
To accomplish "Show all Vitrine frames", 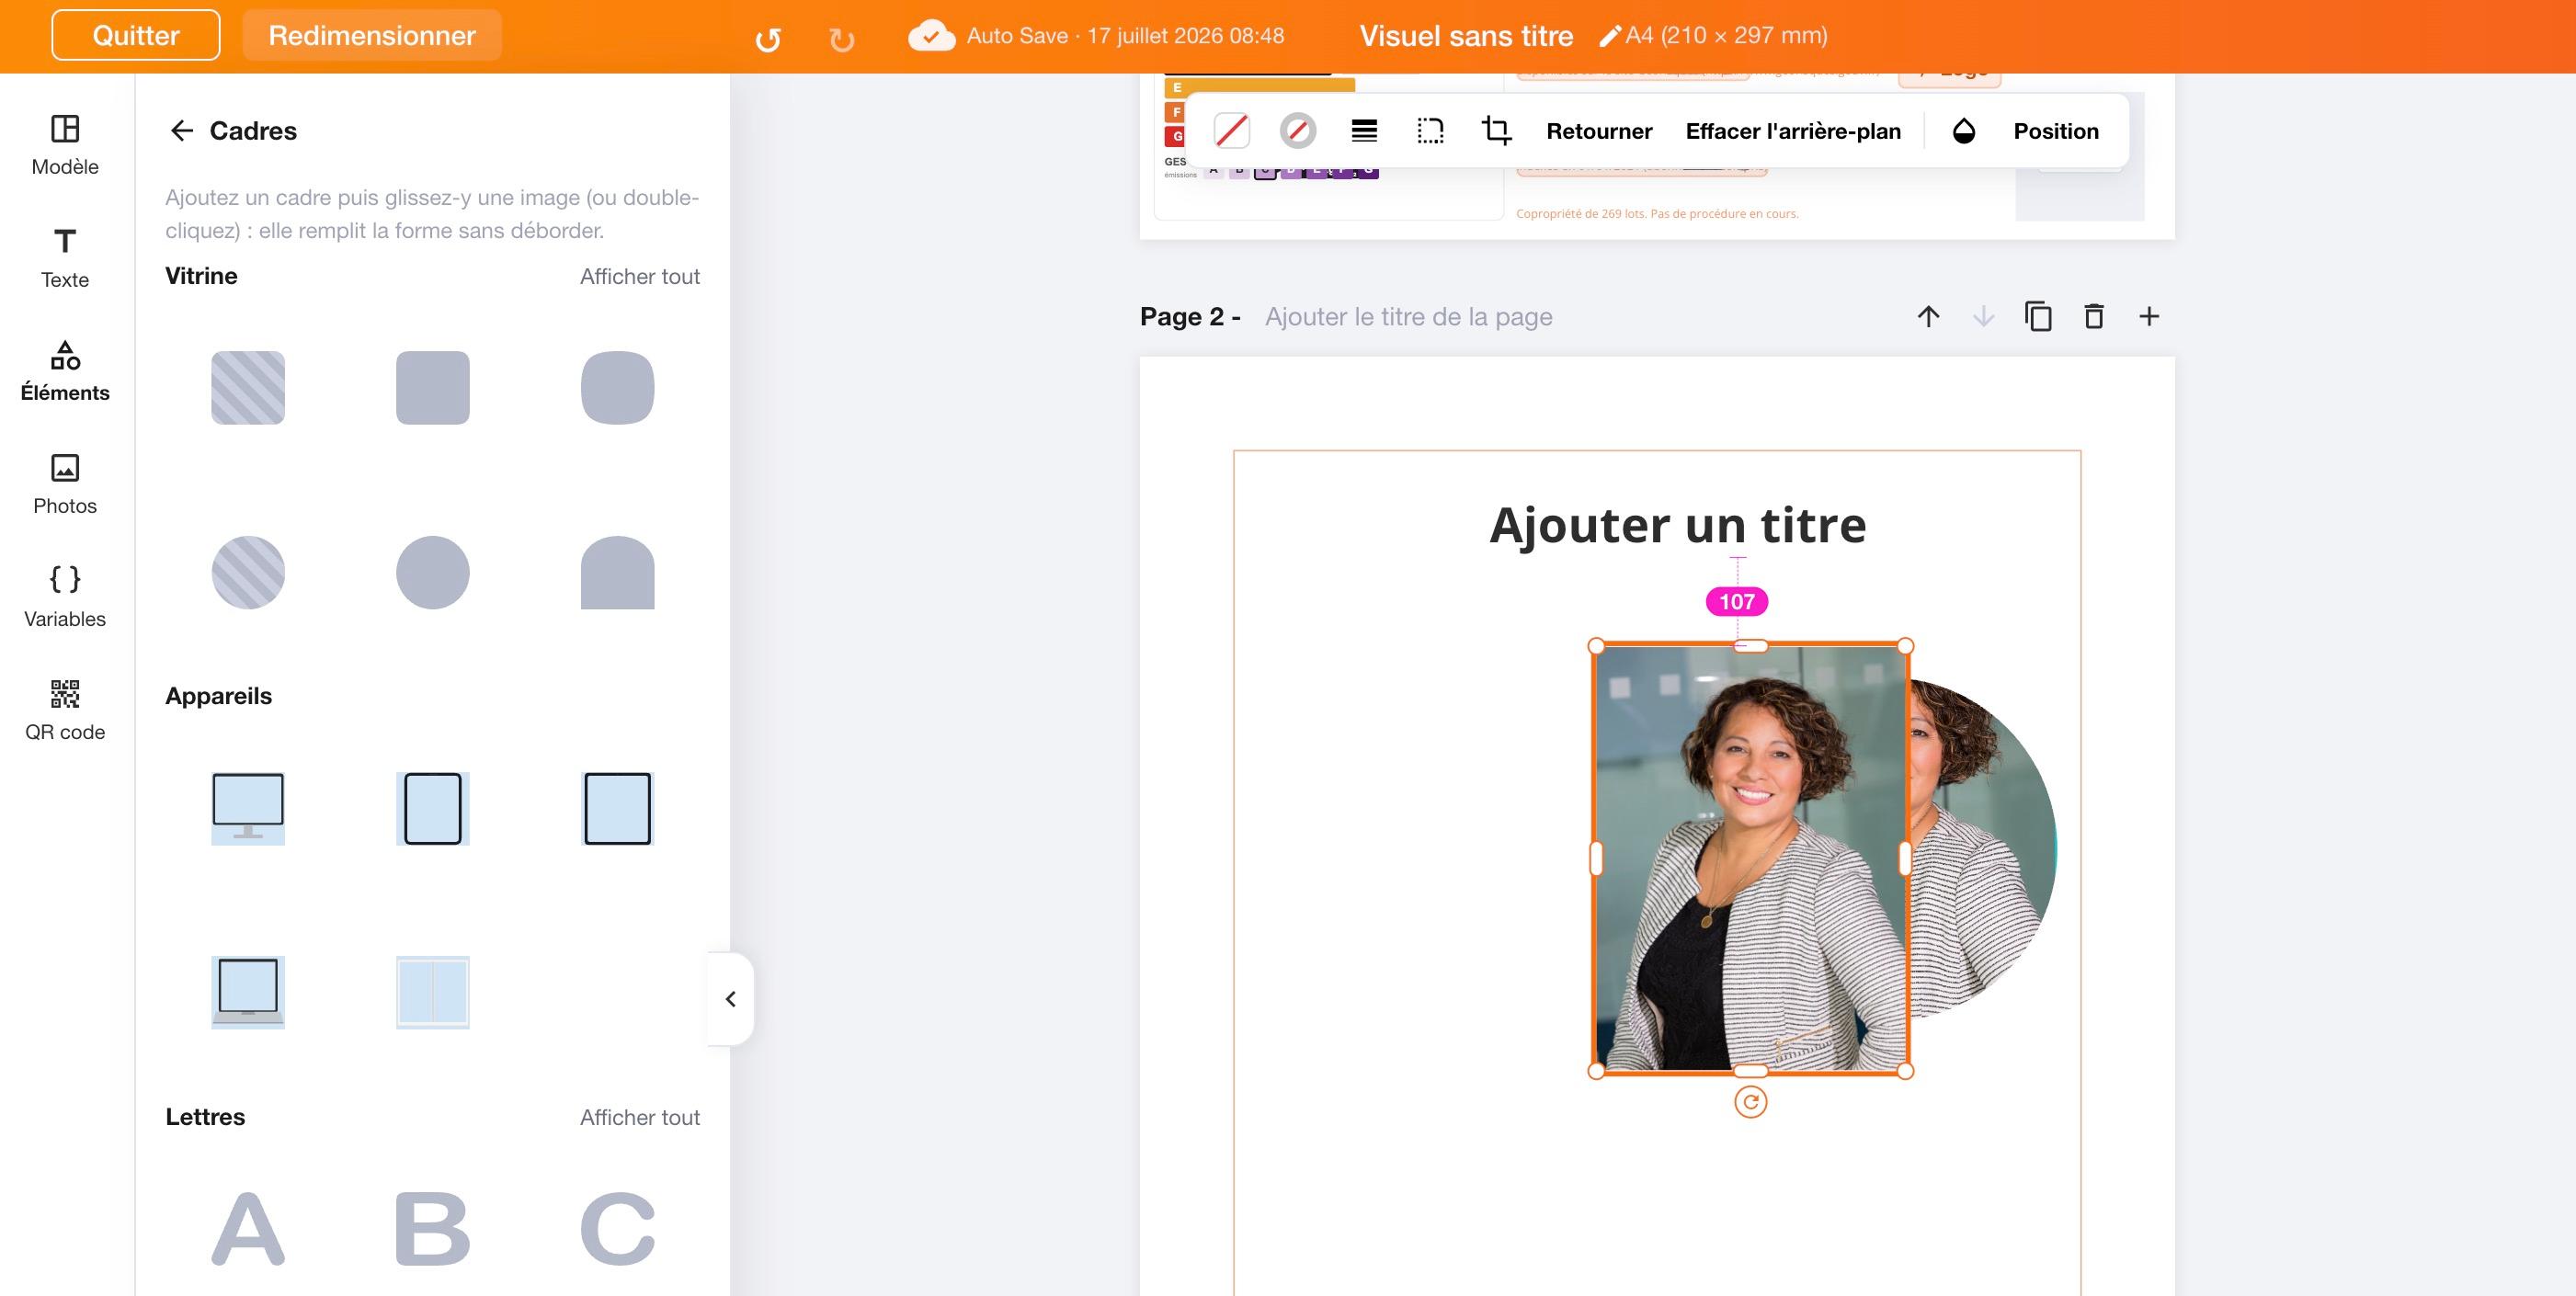I will pyautogui.click(x=640, y=276).
